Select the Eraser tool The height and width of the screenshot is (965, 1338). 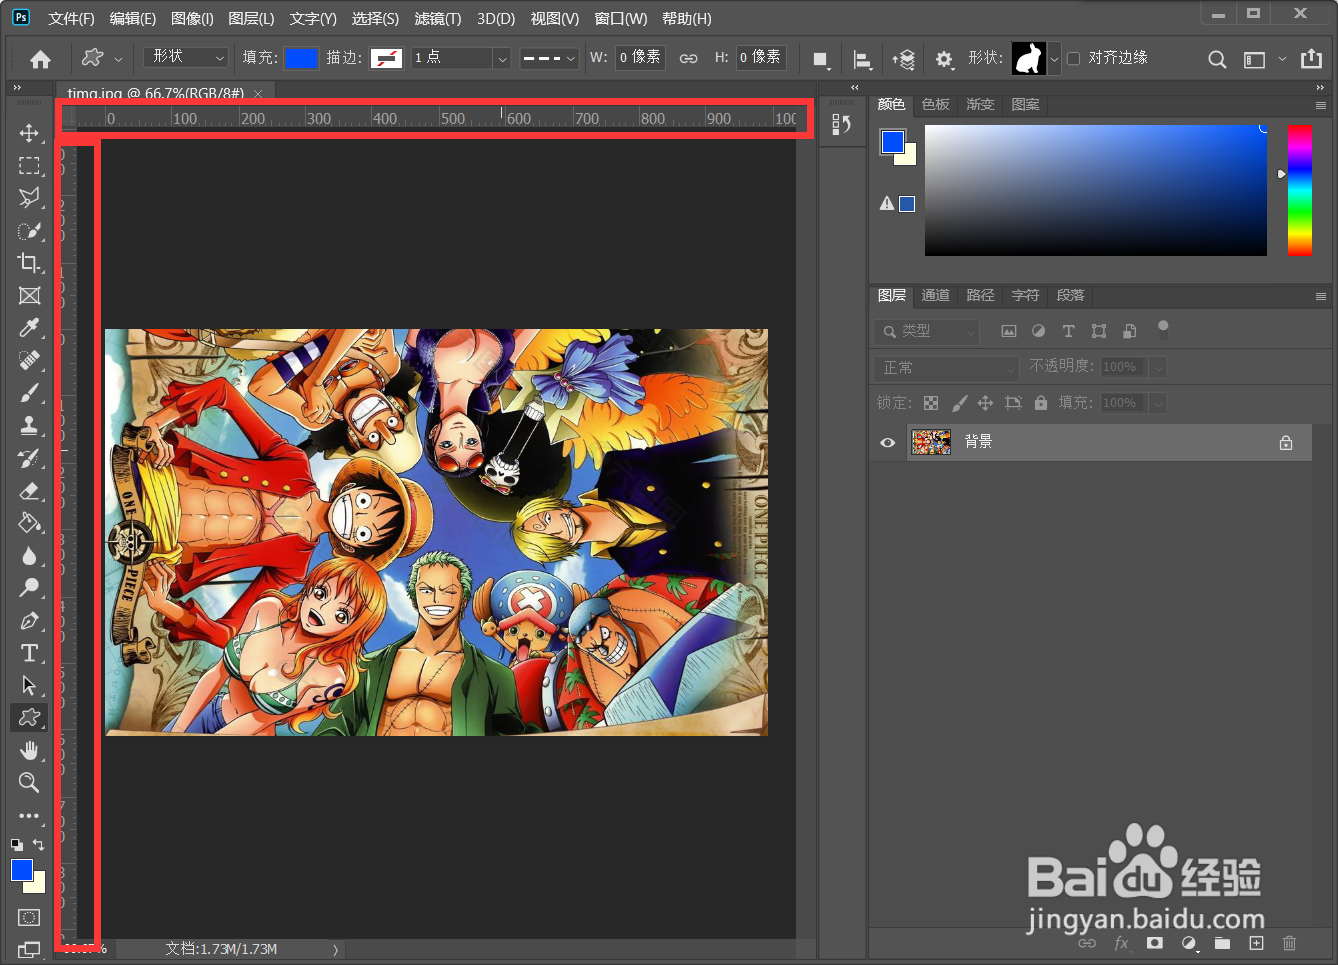pos(29,490)
